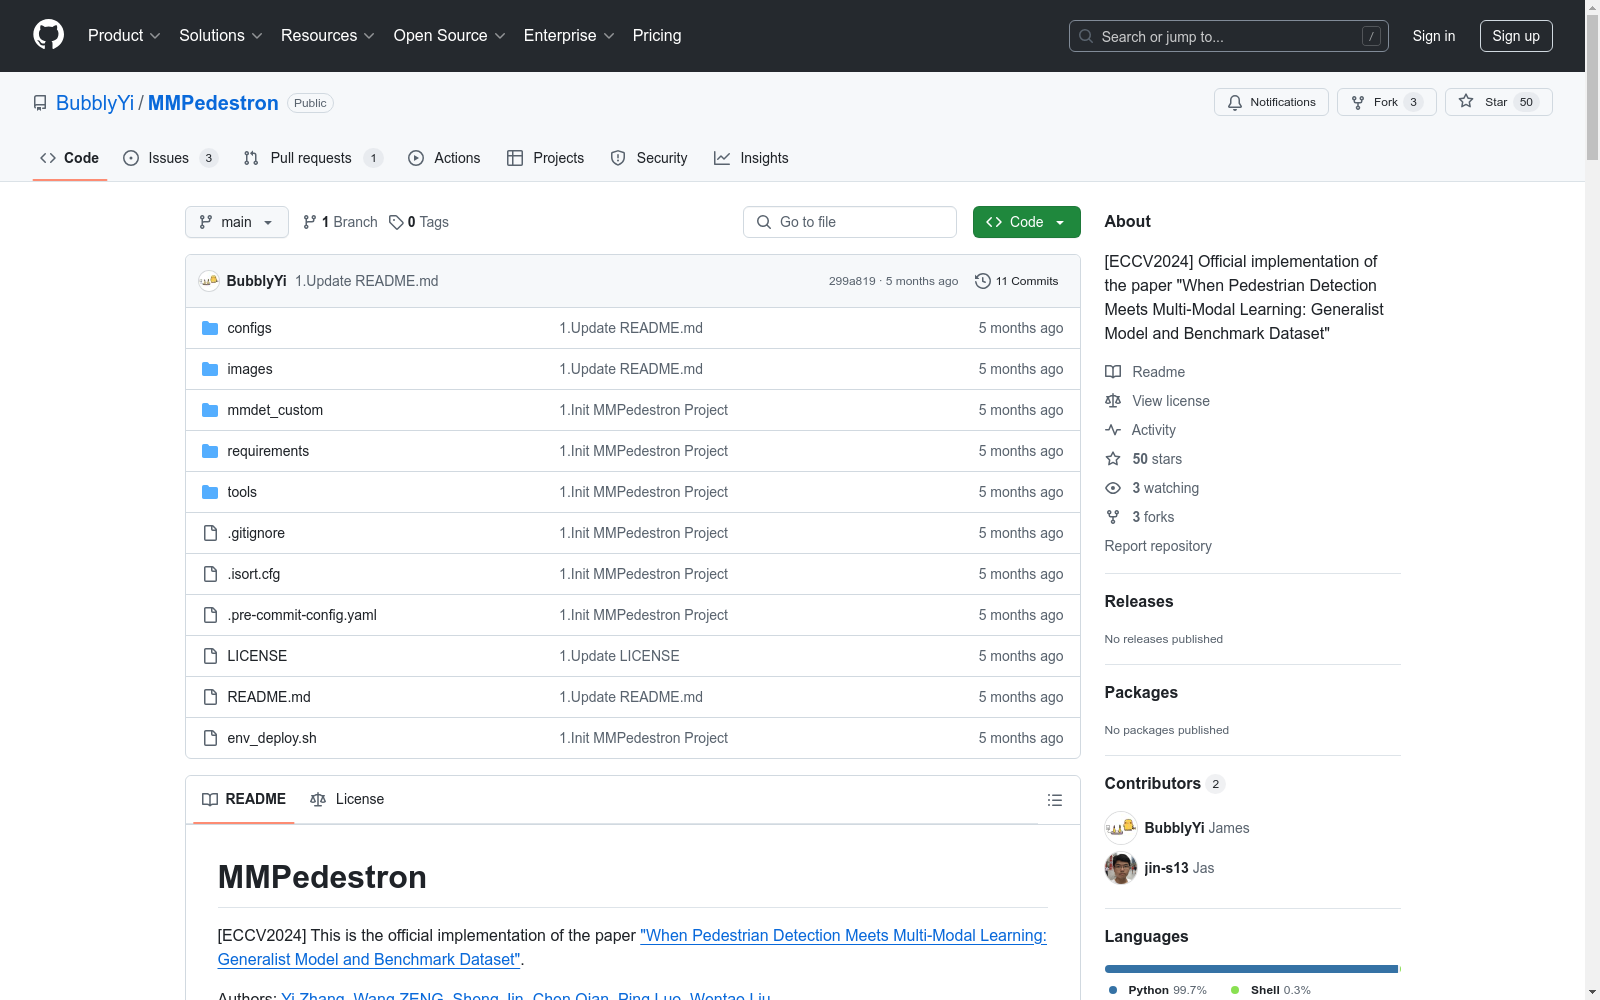Open the green Code dropdown button
This screenshot has height=1000, width=1600.
pos(1026,222)
